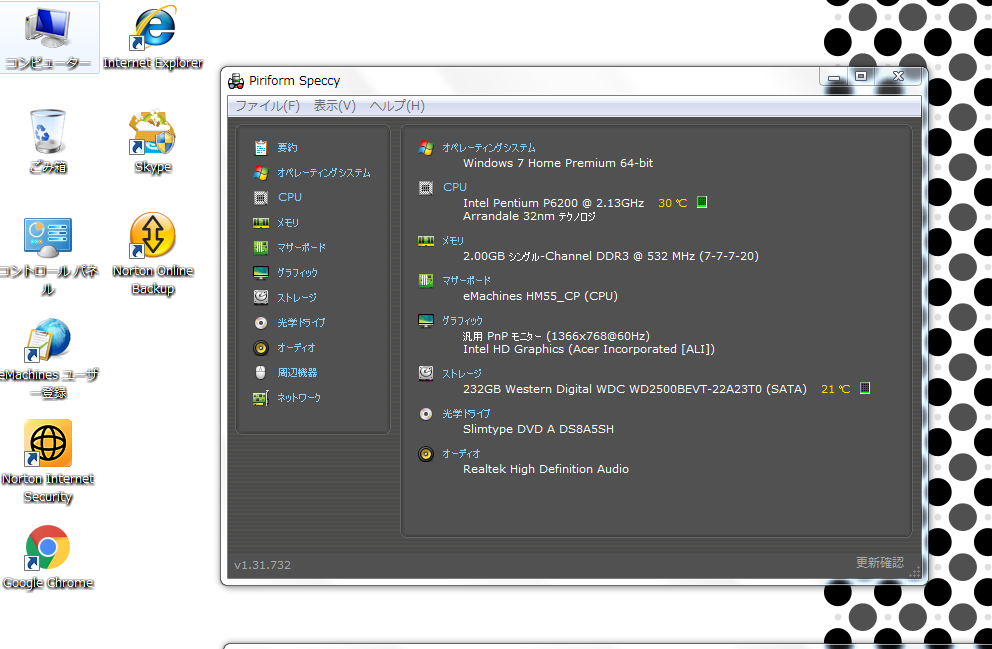
Task: Click Realtek High Definition Audio text
Action: [x=546, y=469]
